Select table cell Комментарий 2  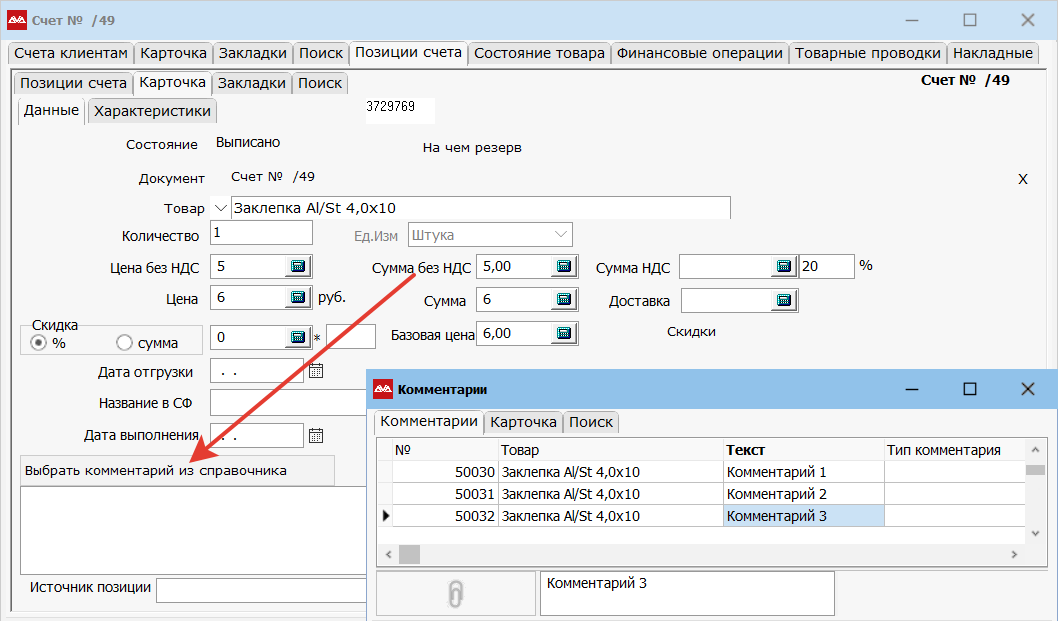[804, 494]
